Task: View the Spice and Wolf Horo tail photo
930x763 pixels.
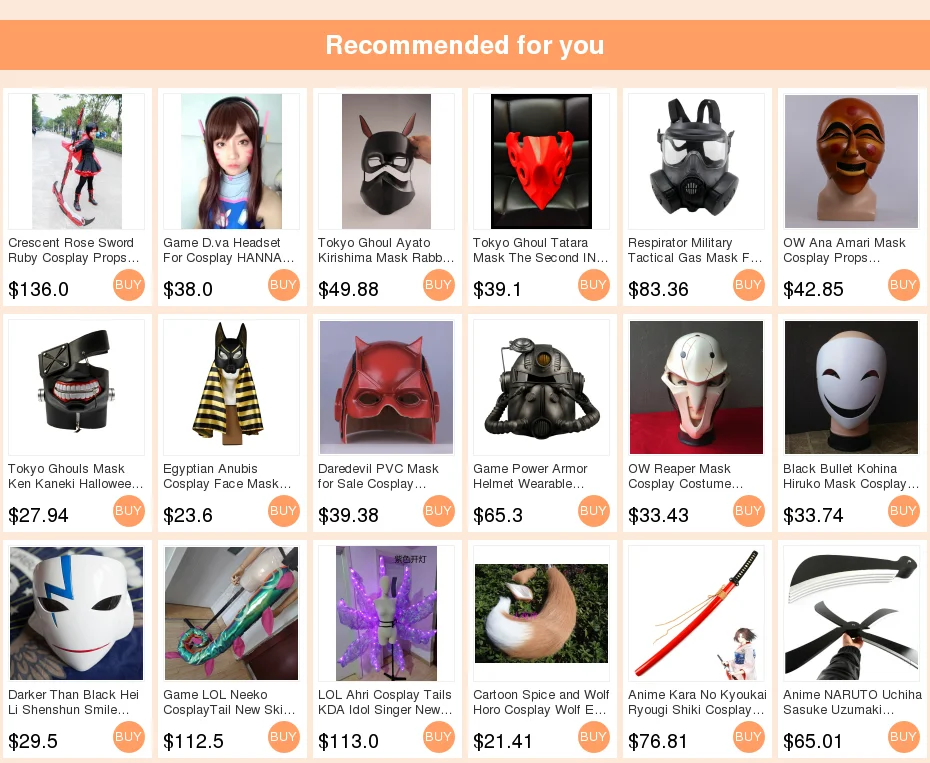Action: point(542,613)
